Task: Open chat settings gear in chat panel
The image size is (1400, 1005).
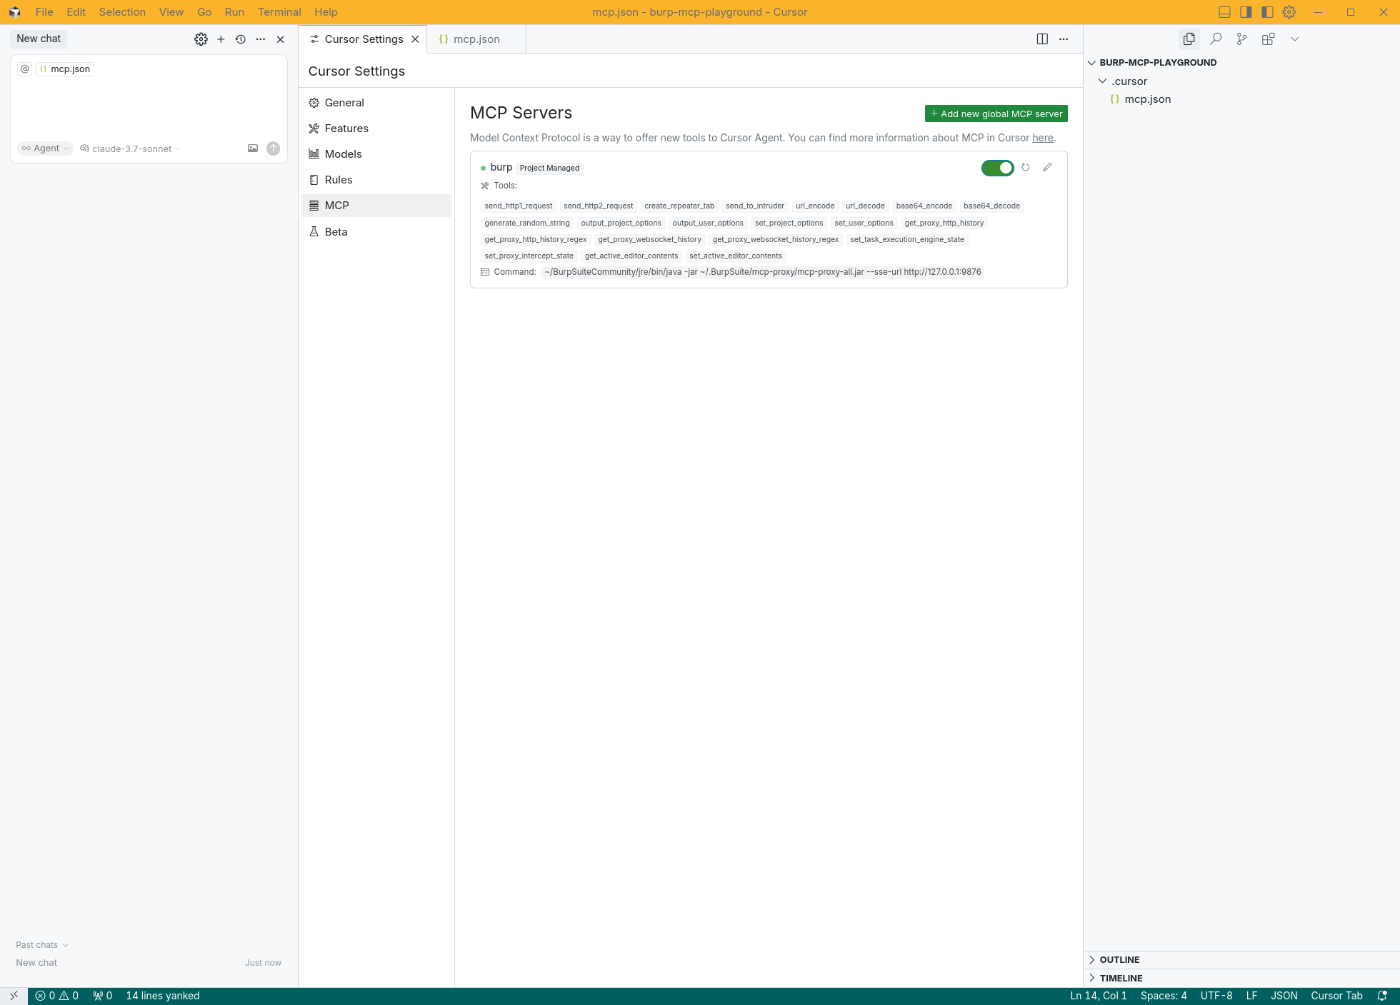Action: point(201,39)
